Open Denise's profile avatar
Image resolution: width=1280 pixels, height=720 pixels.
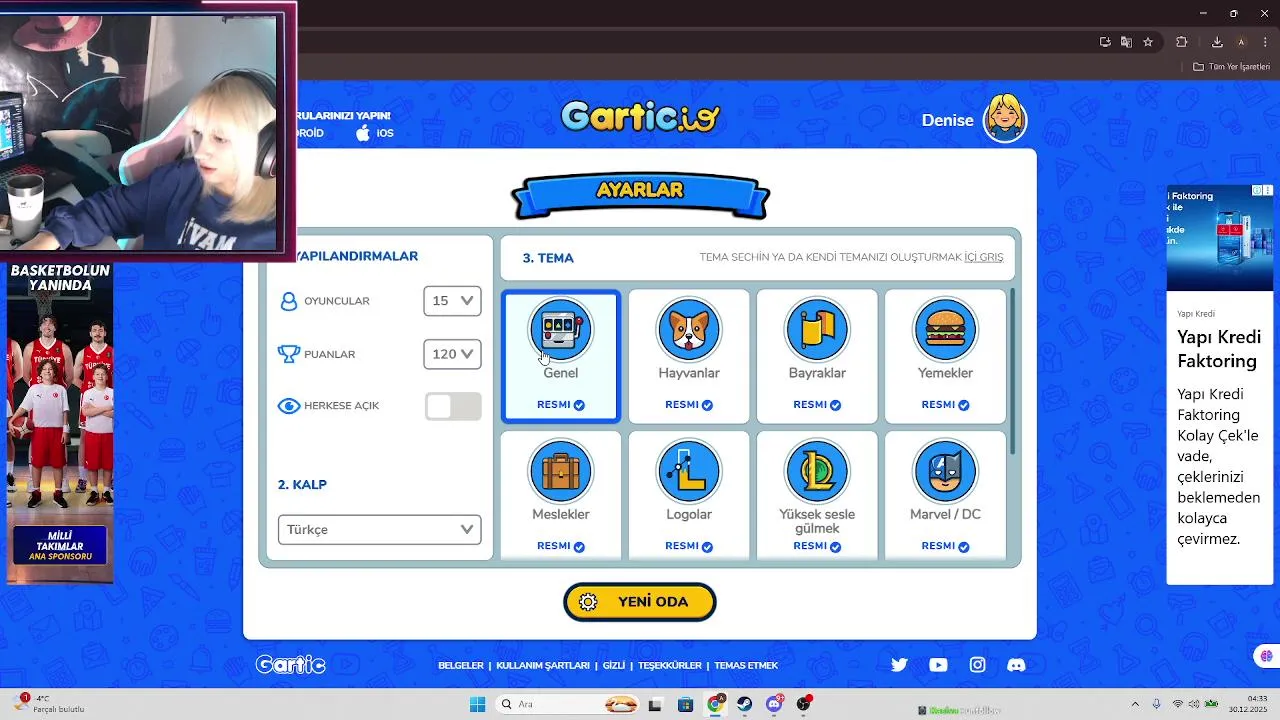click(1005, 119)
